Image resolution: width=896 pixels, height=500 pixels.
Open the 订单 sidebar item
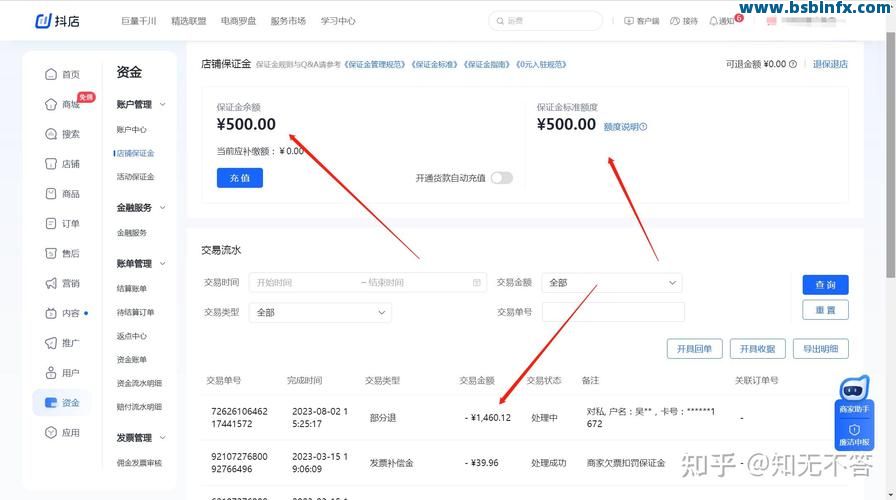(x=62, y=223)
